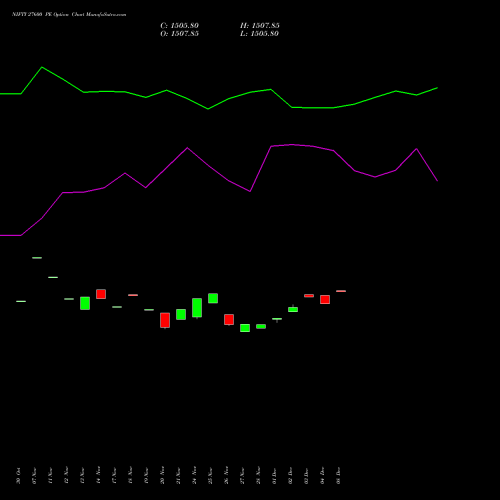Image resolution: width=500 pixels, height=500 pixels.
Task: Click the open value O: 1507.85
Action: (179, 34)
